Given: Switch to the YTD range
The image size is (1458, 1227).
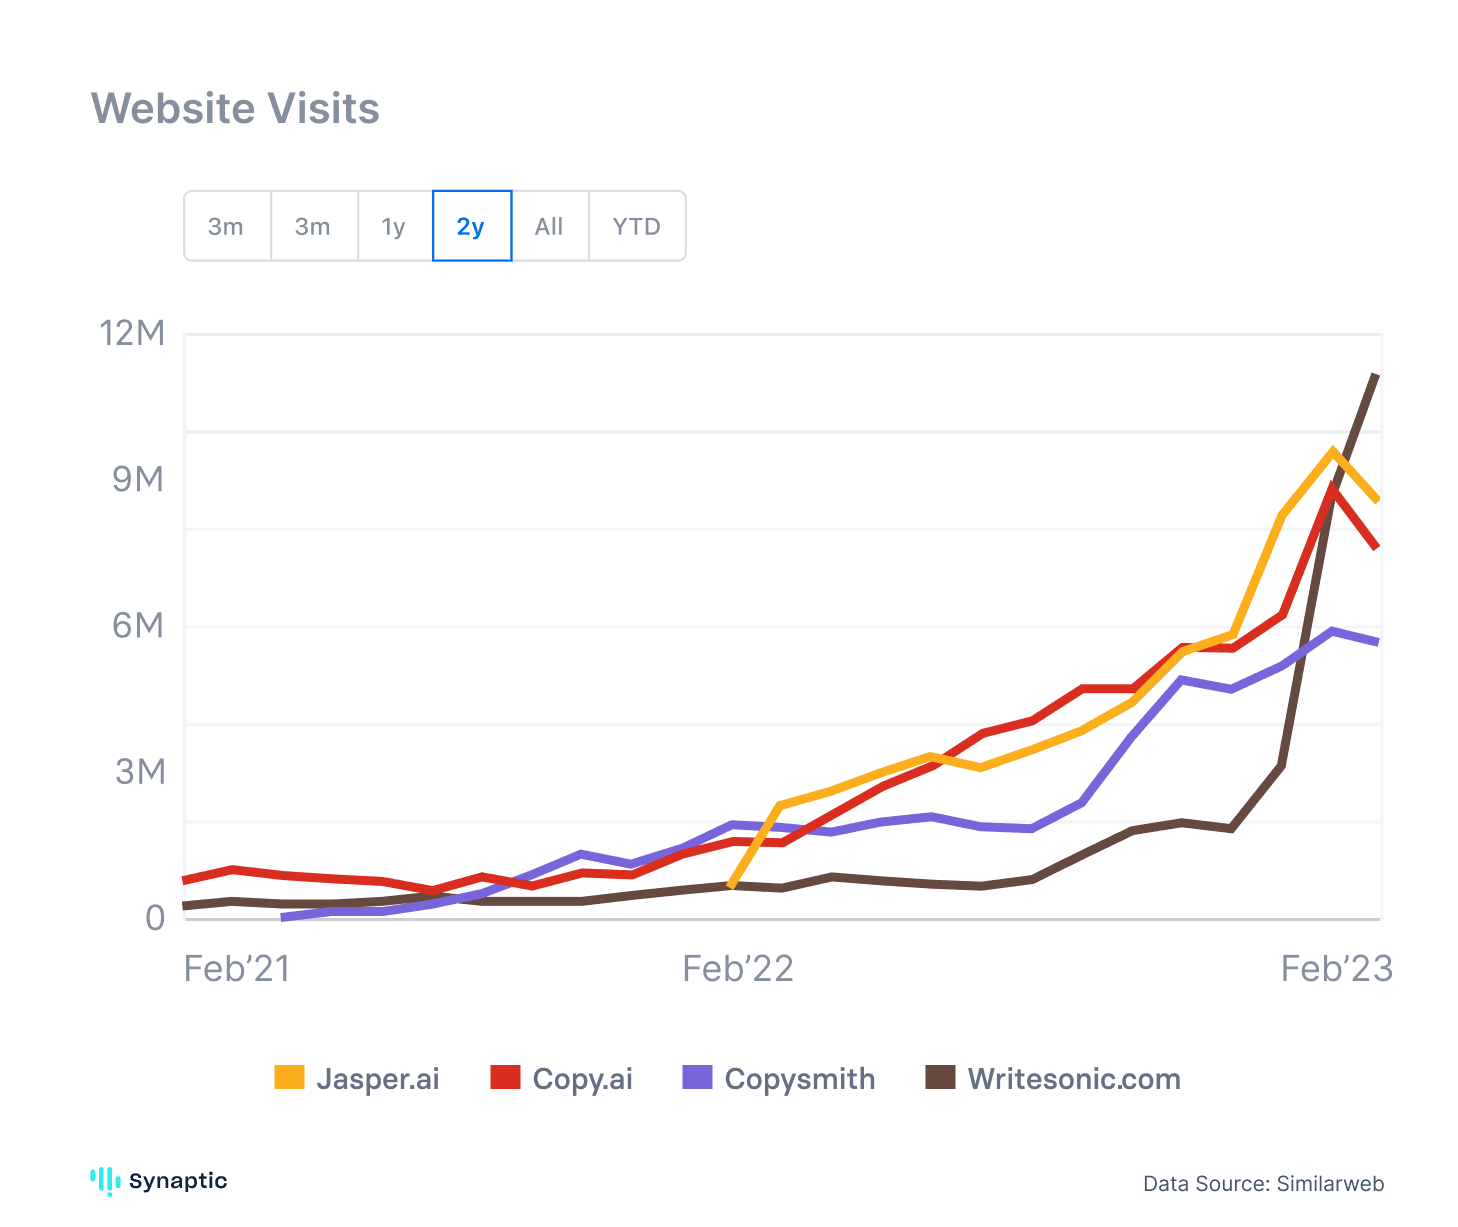Looking at the screenshot, I should (637, 226).
